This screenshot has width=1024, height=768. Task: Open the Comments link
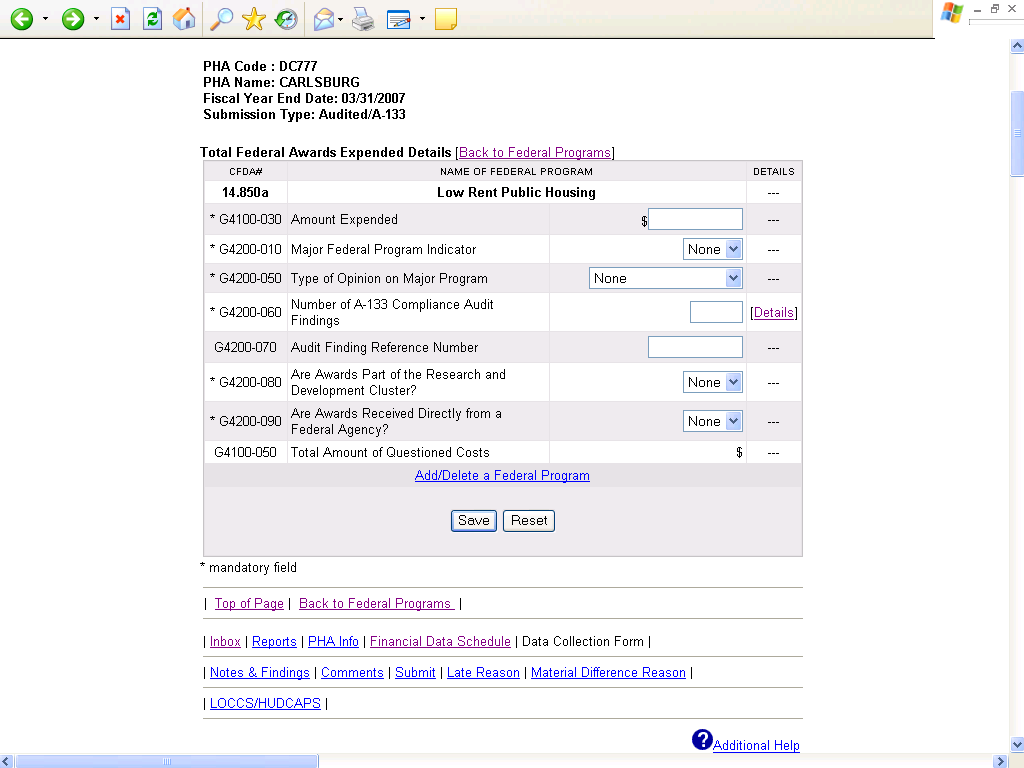tap(352, 672)
